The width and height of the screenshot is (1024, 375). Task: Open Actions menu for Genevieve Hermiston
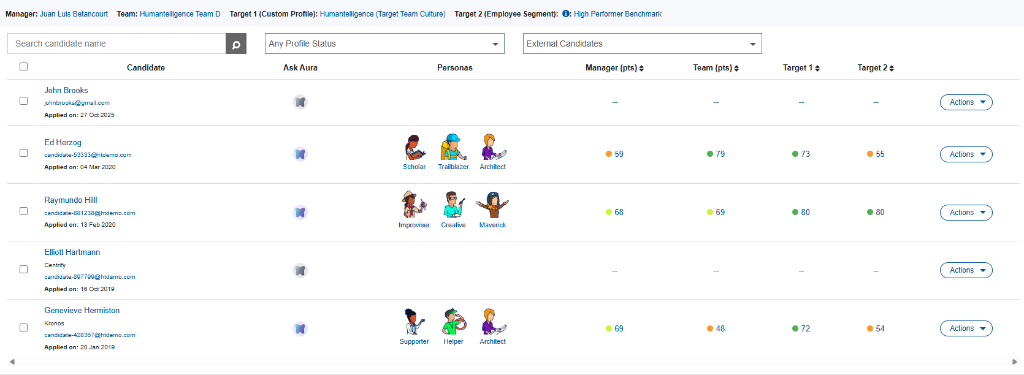pyautogui.click(x=966, y=328)
